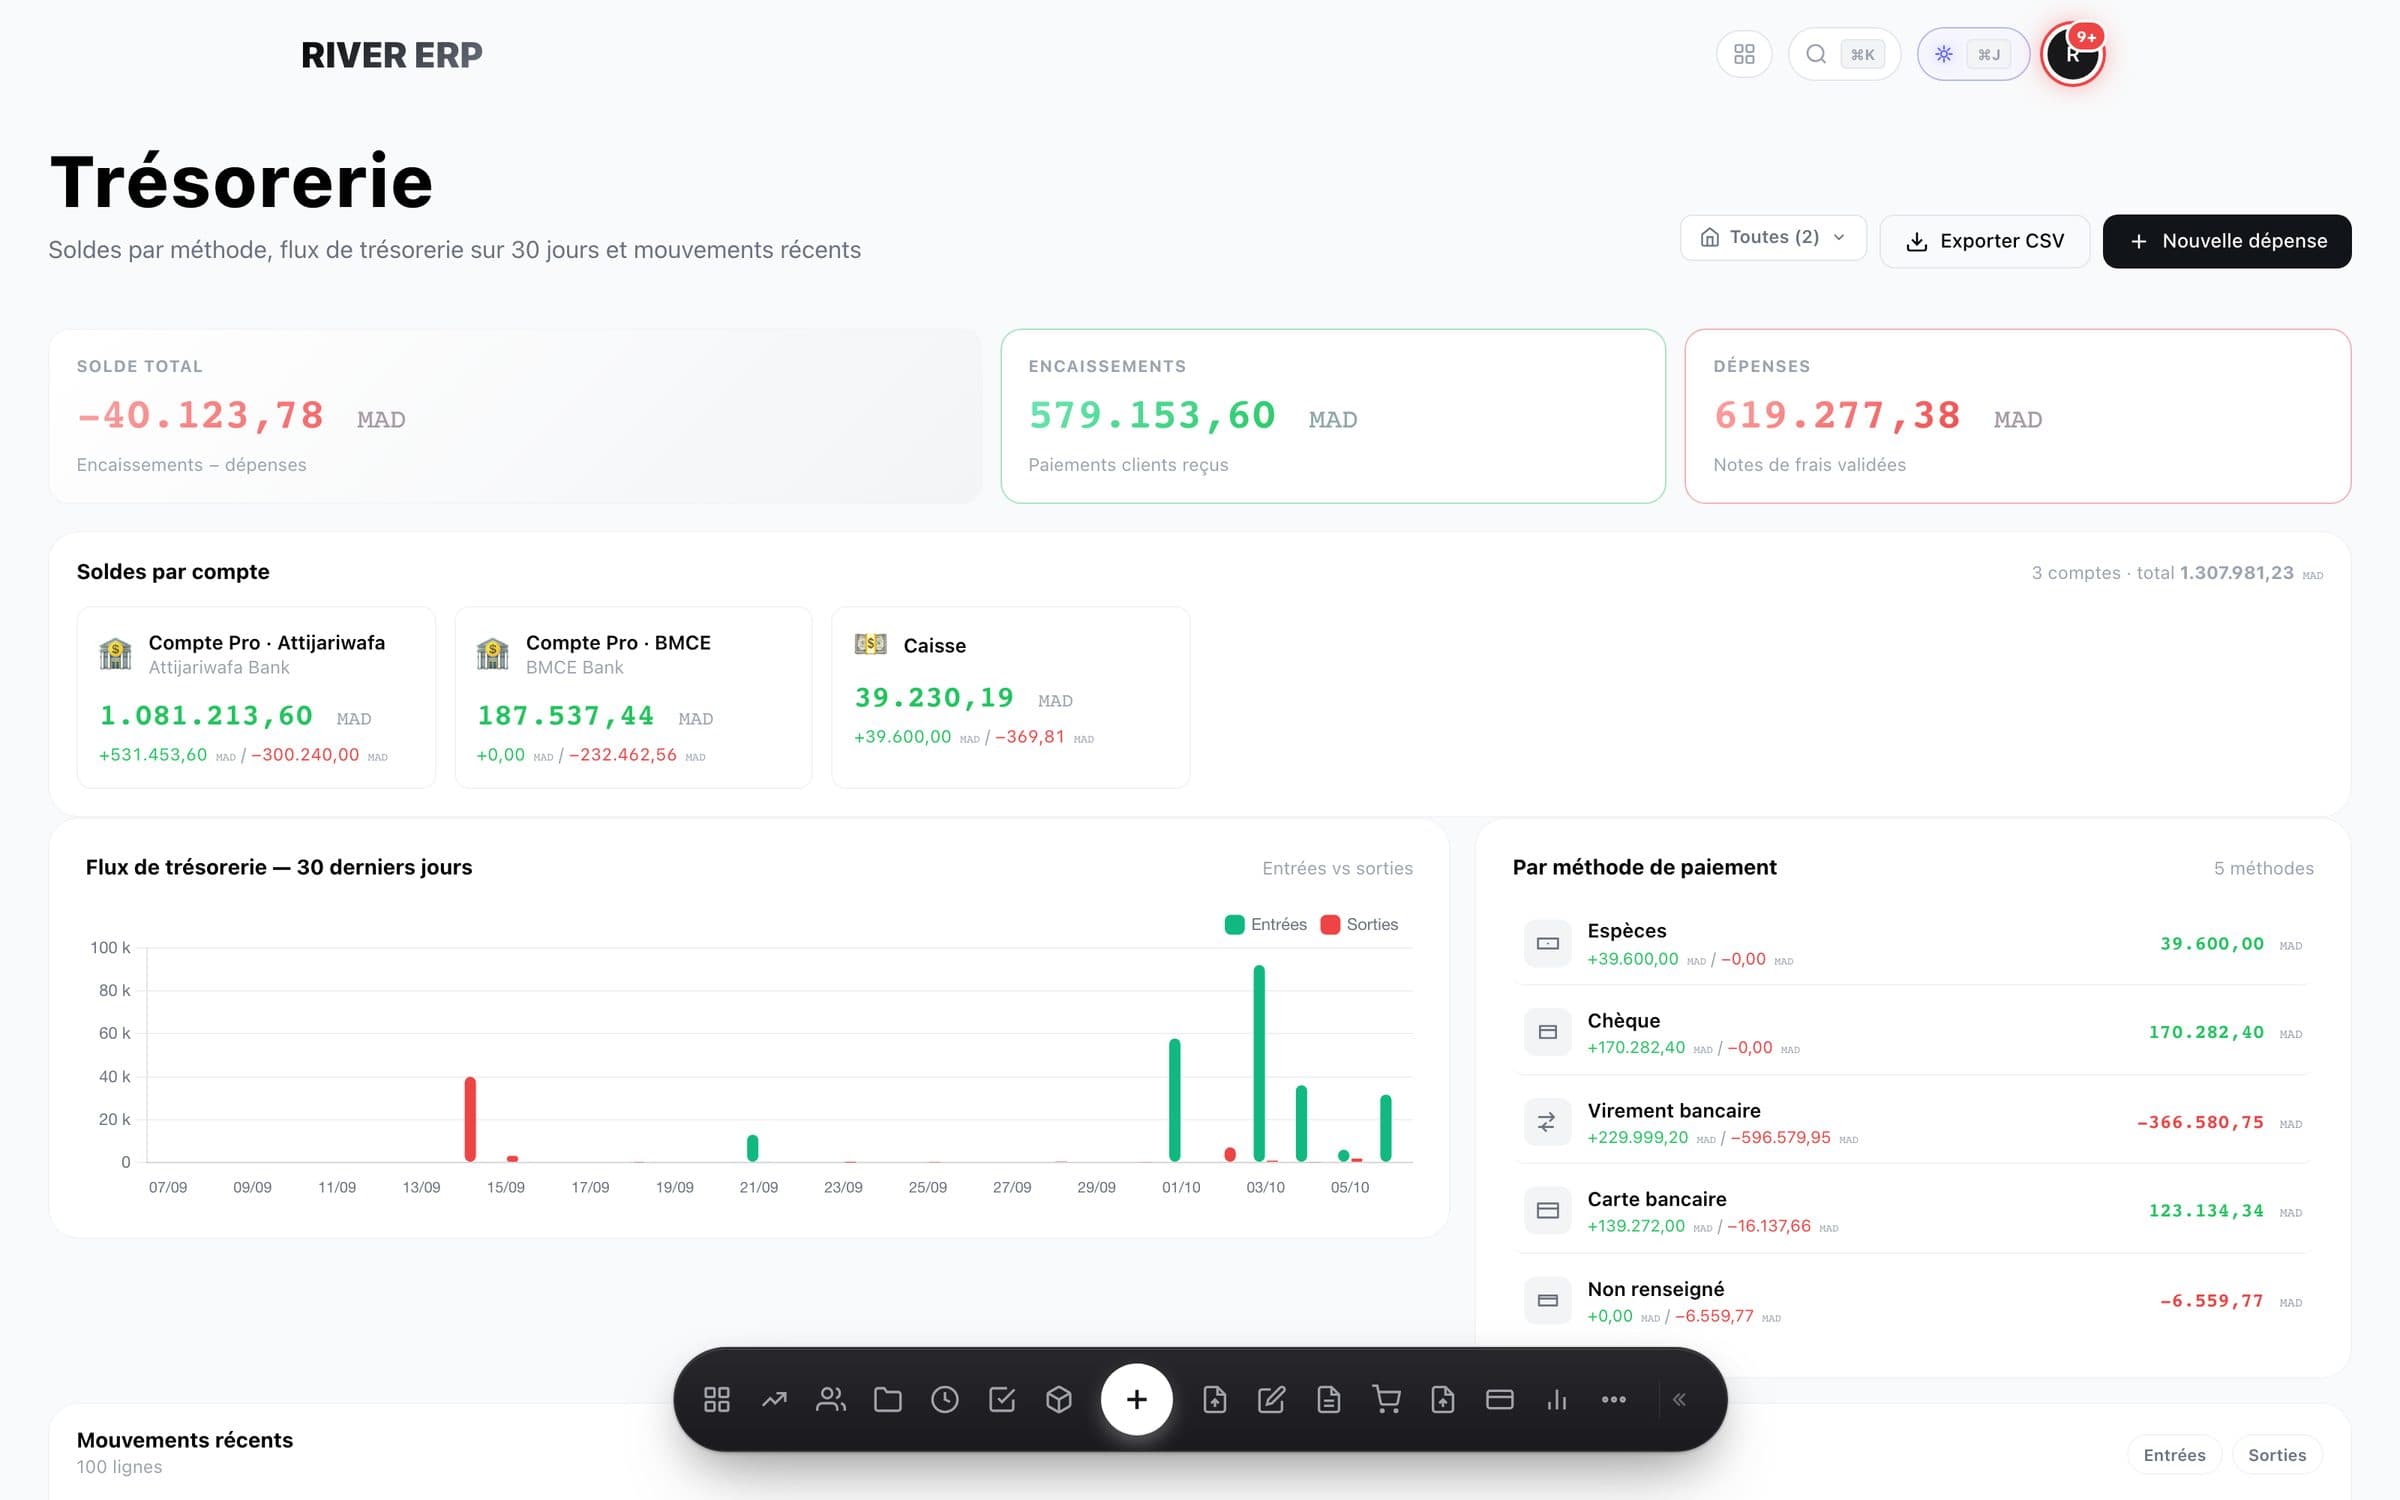Image resolution: width=2400 pixels, height=1500 pixels.
Task: Click Exporter CSV button
Action: [1985, 241]
